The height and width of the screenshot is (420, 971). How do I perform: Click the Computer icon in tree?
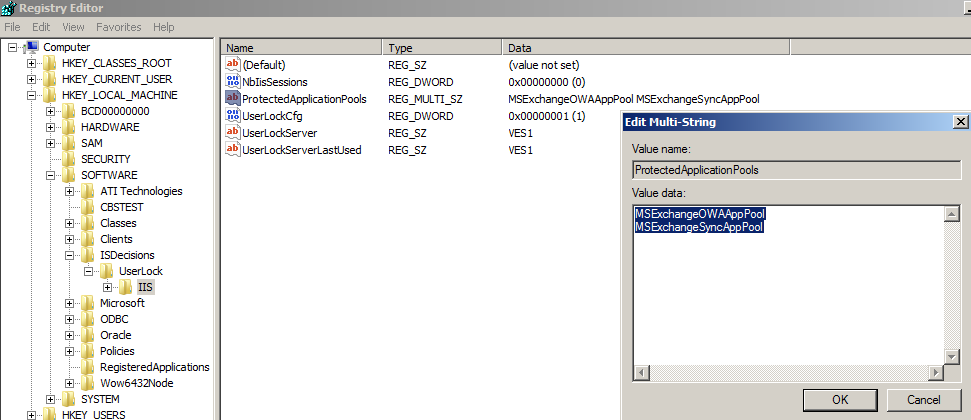pos(32,47)
